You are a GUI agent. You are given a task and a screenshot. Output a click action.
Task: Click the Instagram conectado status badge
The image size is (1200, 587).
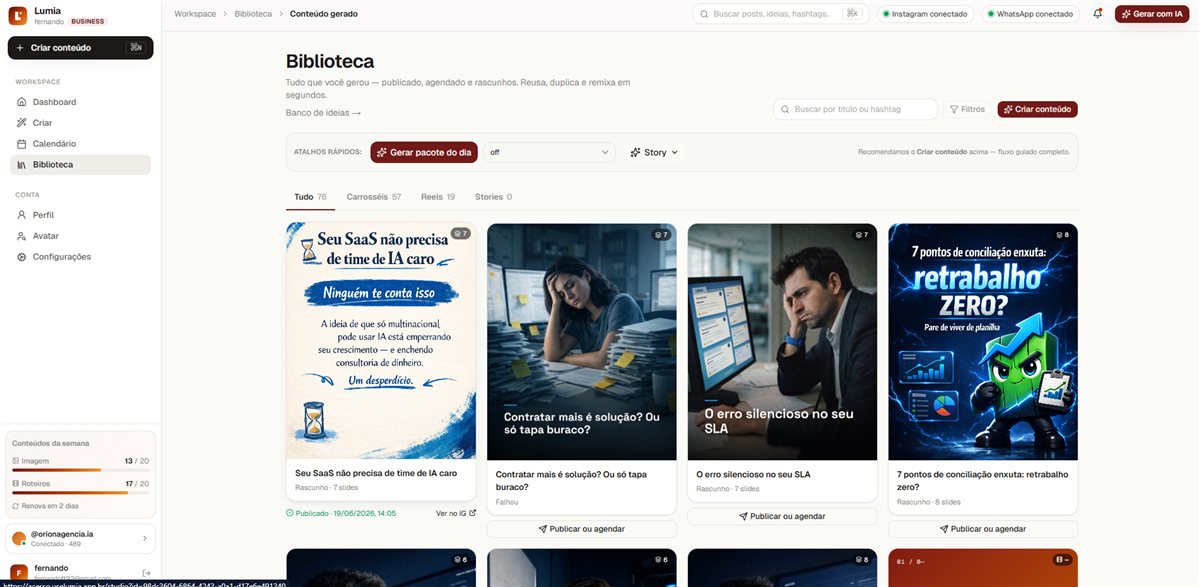(x=925, y=14)
